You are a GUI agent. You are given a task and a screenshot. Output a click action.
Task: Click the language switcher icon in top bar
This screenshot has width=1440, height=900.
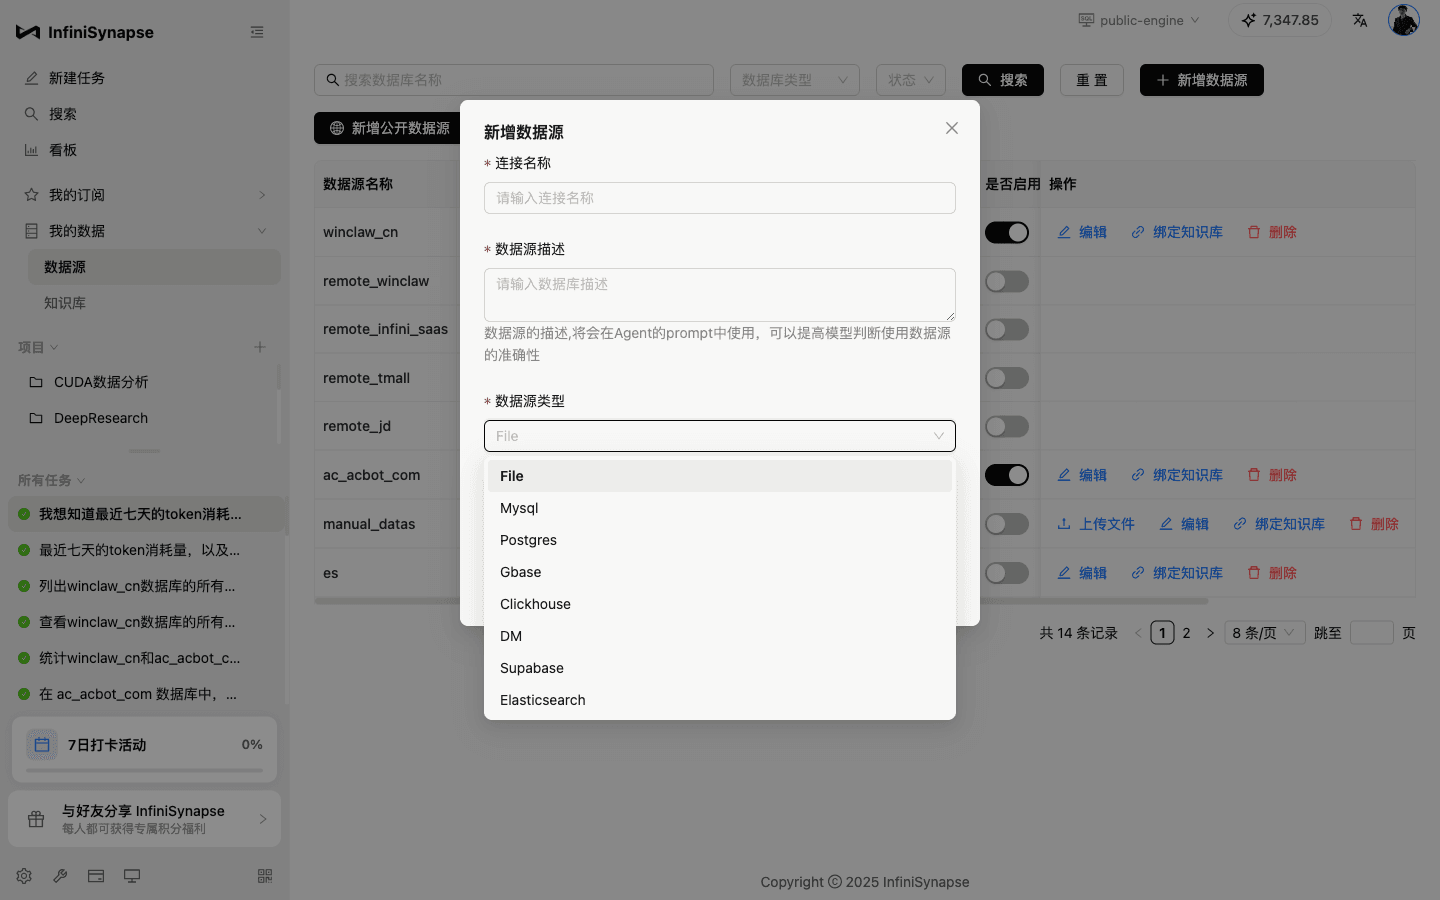(x=1360, y=19)
